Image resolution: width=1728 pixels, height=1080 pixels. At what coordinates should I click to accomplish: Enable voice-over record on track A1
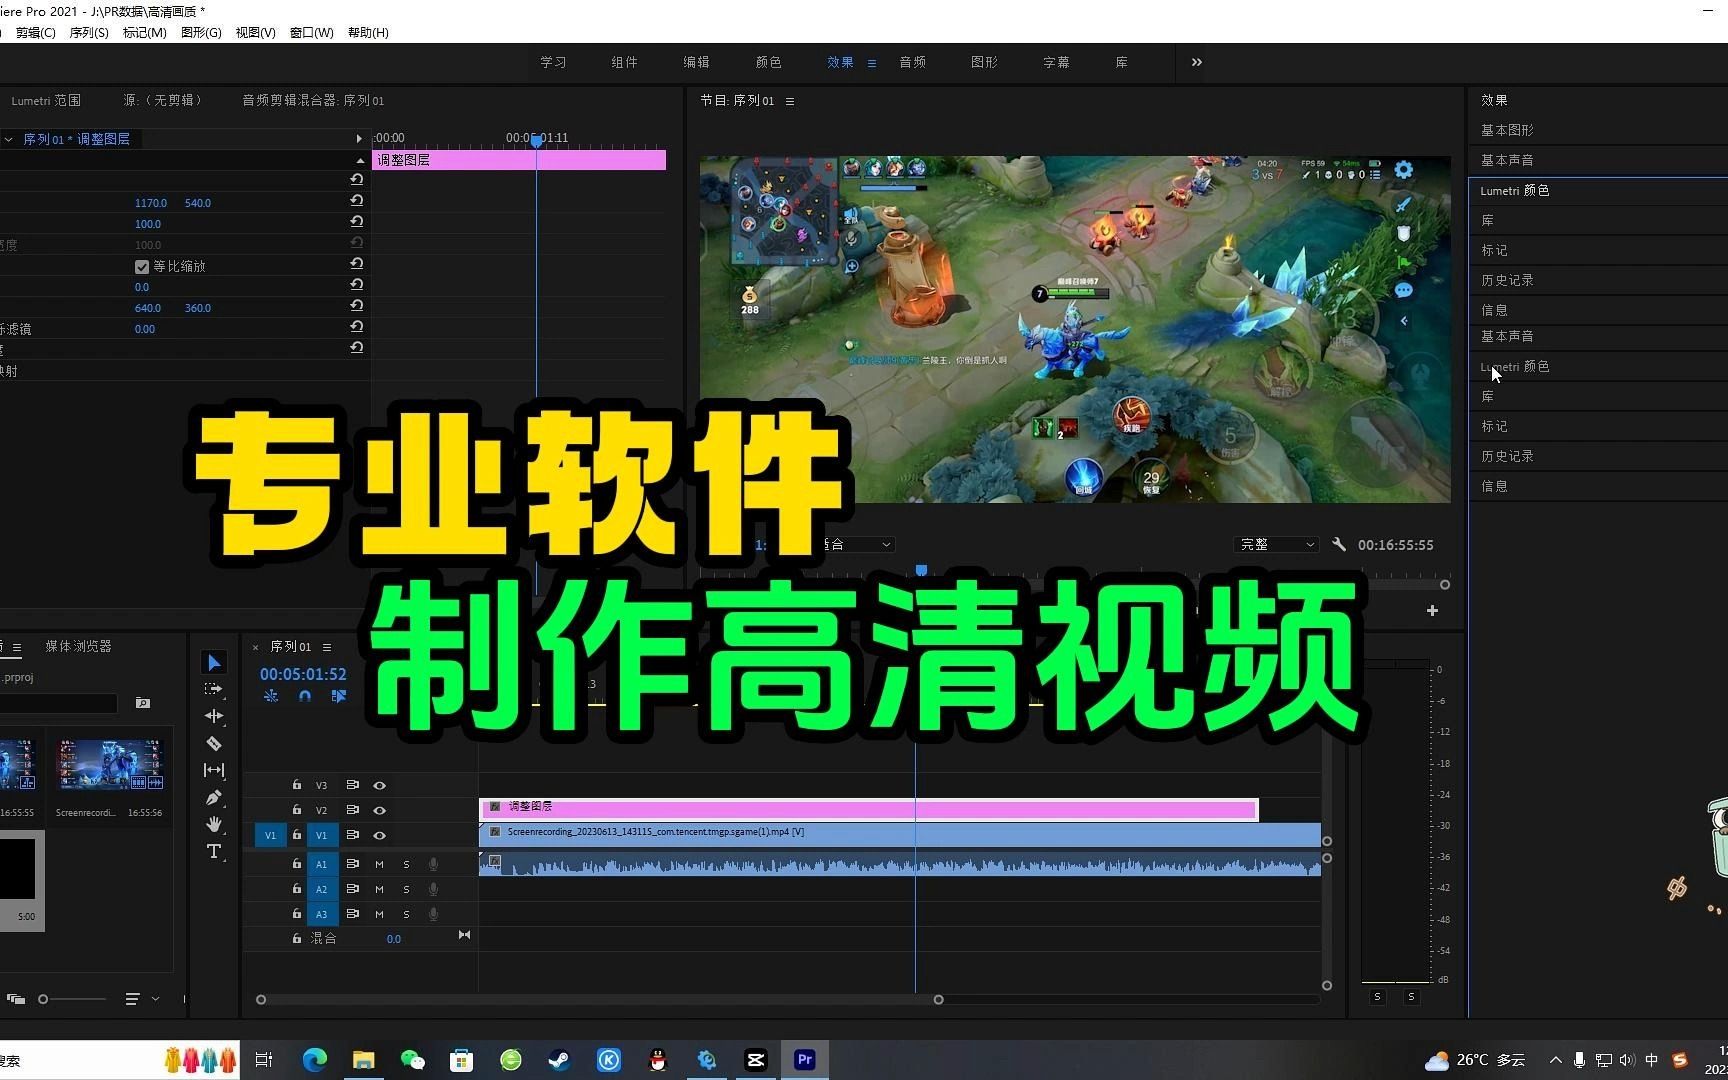(433, 864)
